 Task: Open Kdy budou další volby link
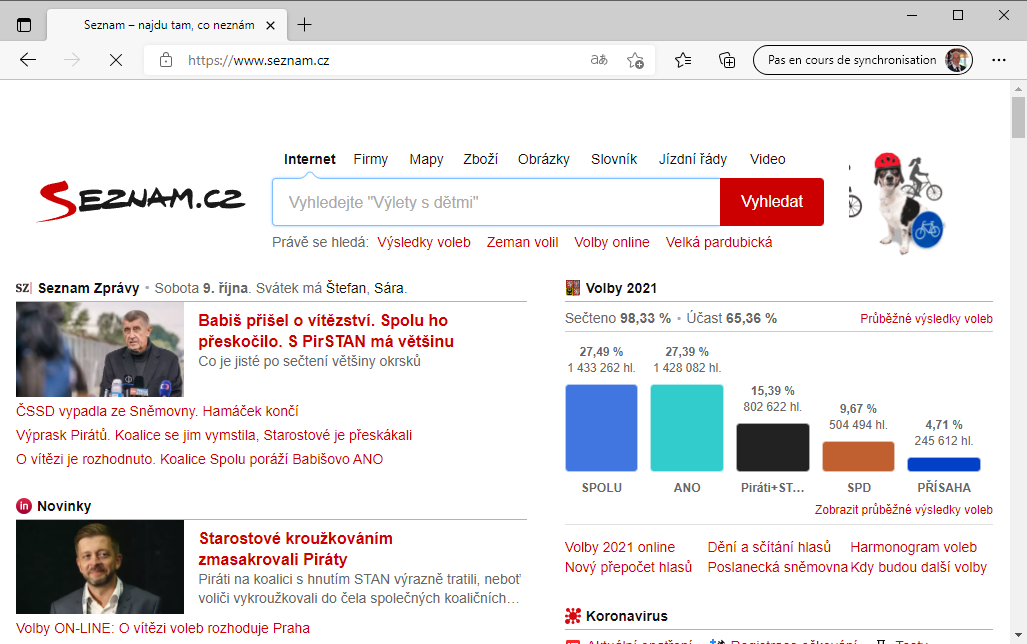click(x=918, y=567)
